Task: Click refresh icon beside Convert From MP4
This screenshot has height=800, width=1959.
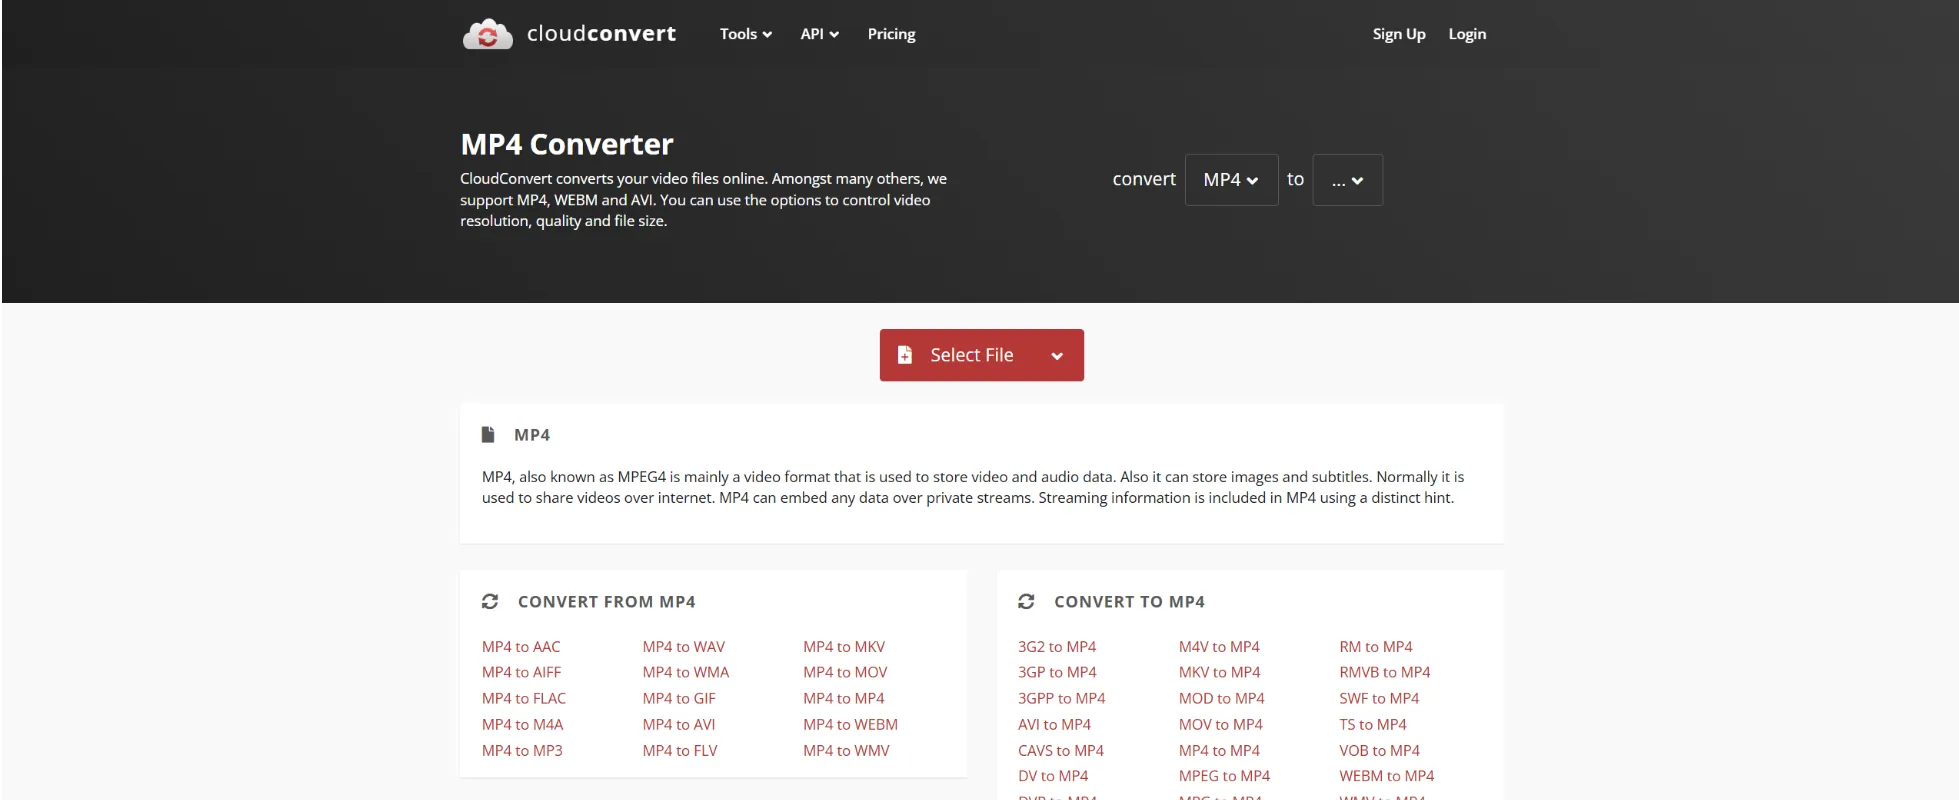Action: 490,602
